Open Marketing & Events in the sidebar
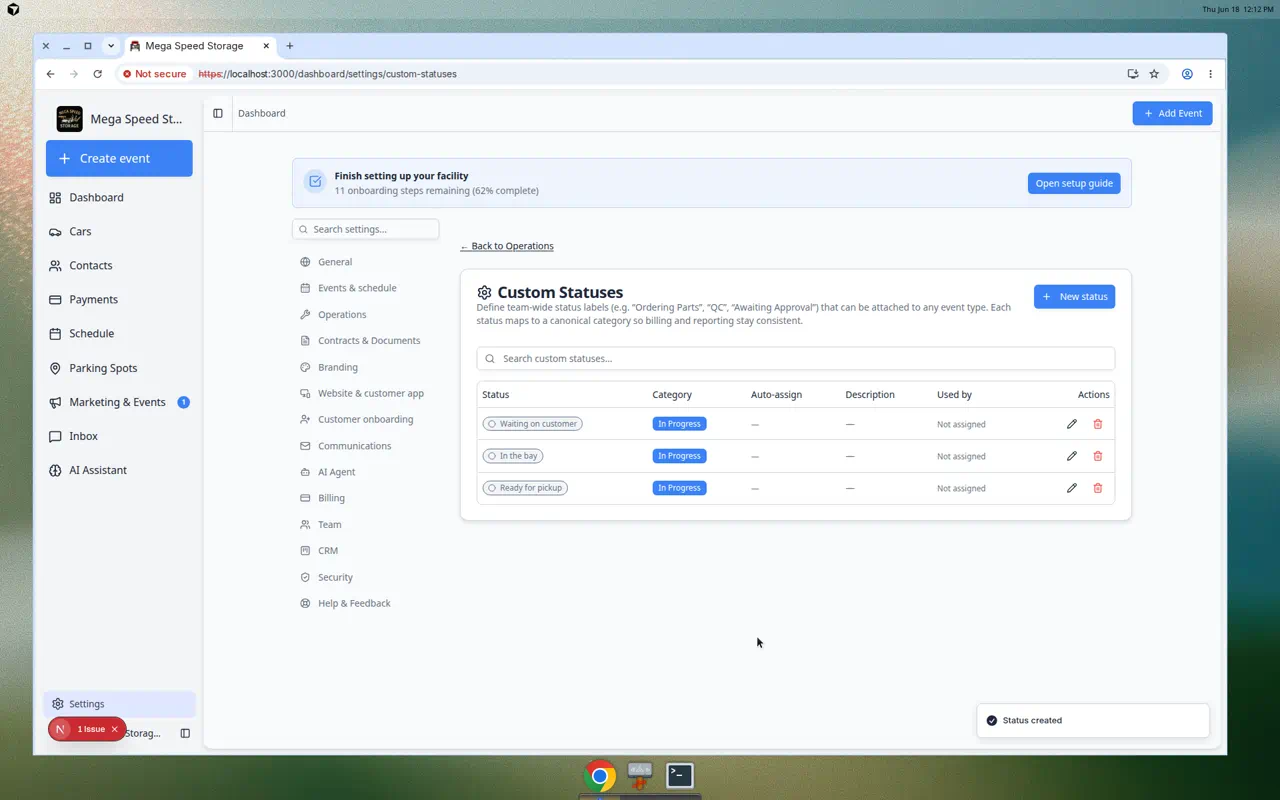Viewport: 1280px width, 800px height. coord(119,402)
